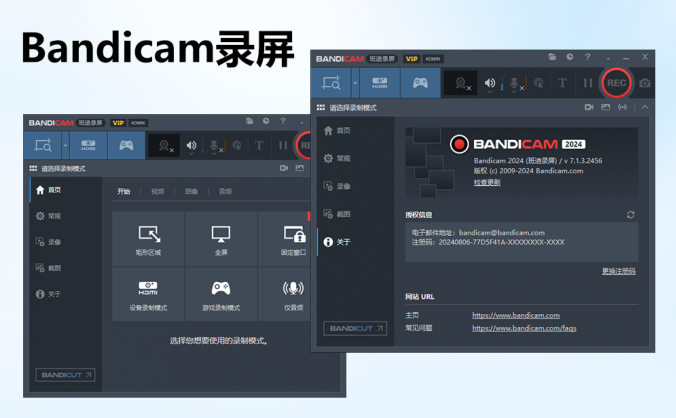Screen dimensions: 676x418
Task: Toggle the mouse click effect in the front window
Action: click(538, 83)
